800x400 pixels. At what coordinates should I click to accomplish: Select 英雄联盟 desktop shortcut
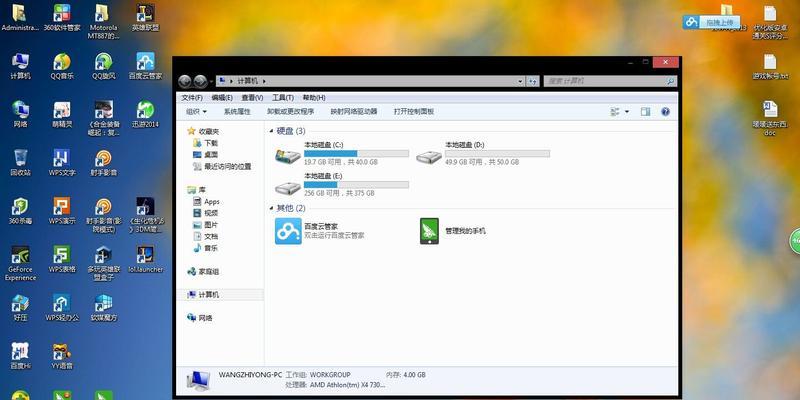[x=145, y=17]
